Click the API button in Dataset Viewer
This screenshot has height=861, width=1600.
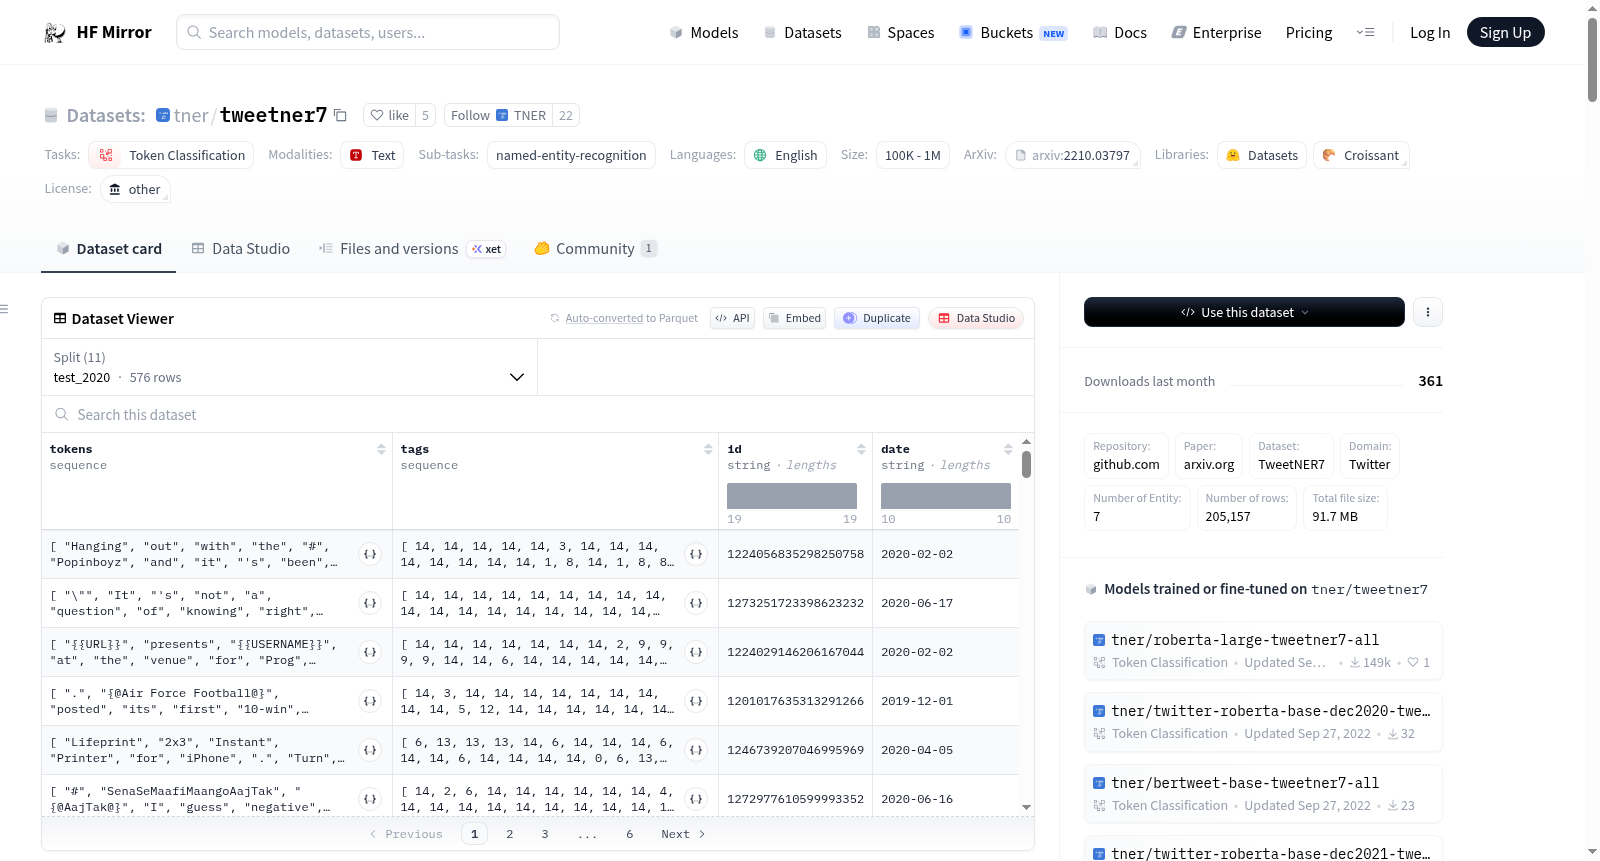tap(732, 318)
